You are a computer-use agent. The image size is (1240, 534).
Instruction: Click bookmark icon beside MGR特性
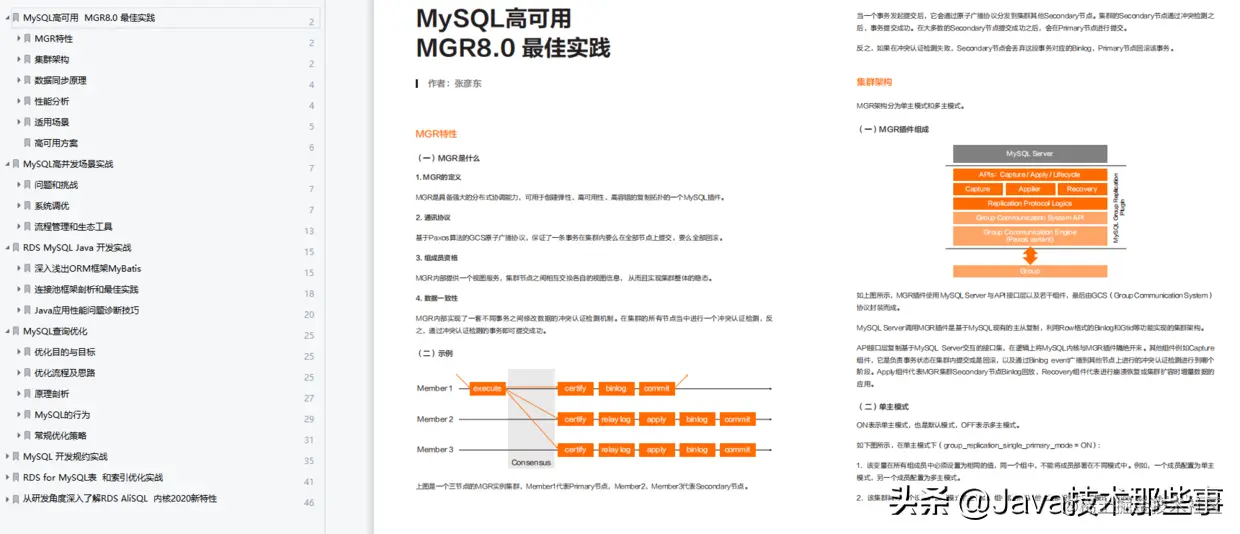(28, 39)
